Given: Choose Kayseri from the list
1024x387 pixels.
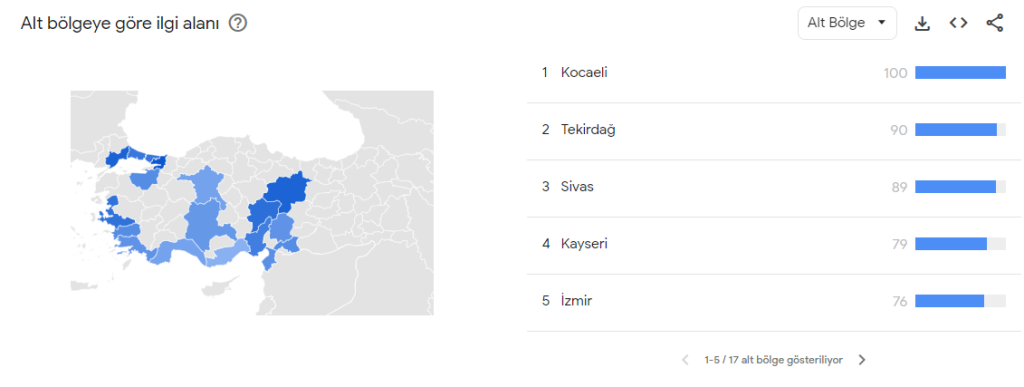Looking at the screenshot, I should [773, 244].
